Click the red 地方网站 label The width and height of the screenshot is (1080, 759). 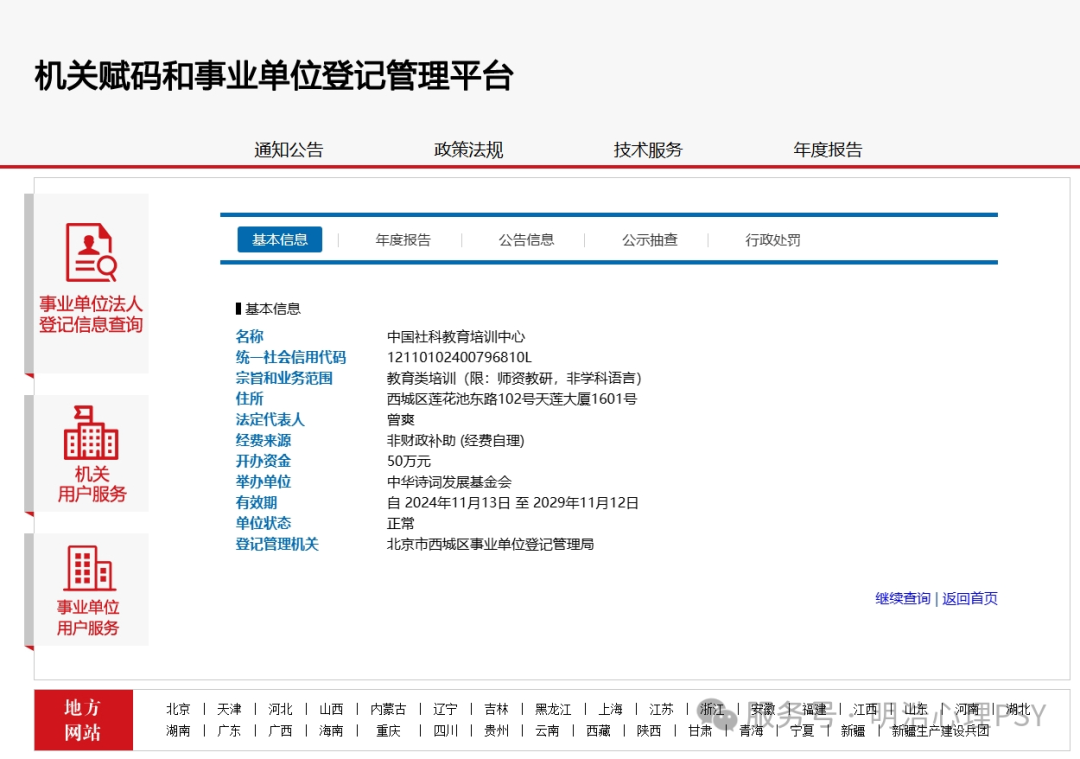pos(83,720)
